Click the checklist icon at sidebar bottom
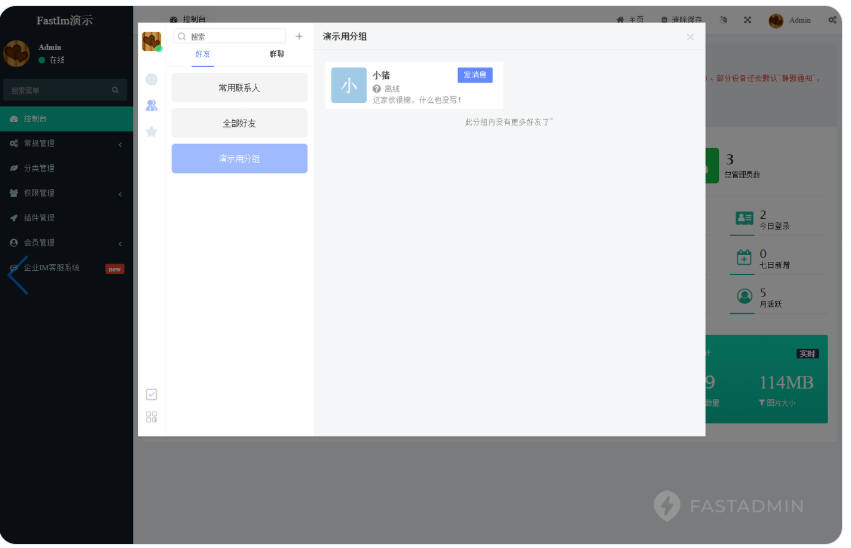The height and width of the screenshot is (548, 851). coord(151,394)
